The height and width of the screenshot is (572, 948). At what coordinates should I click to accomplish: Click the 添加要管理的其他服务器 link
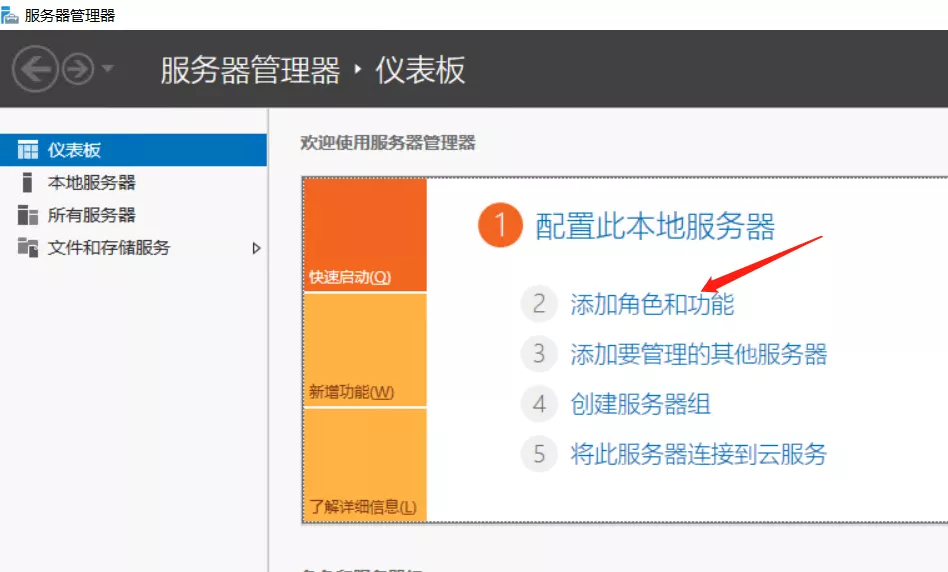698,353
